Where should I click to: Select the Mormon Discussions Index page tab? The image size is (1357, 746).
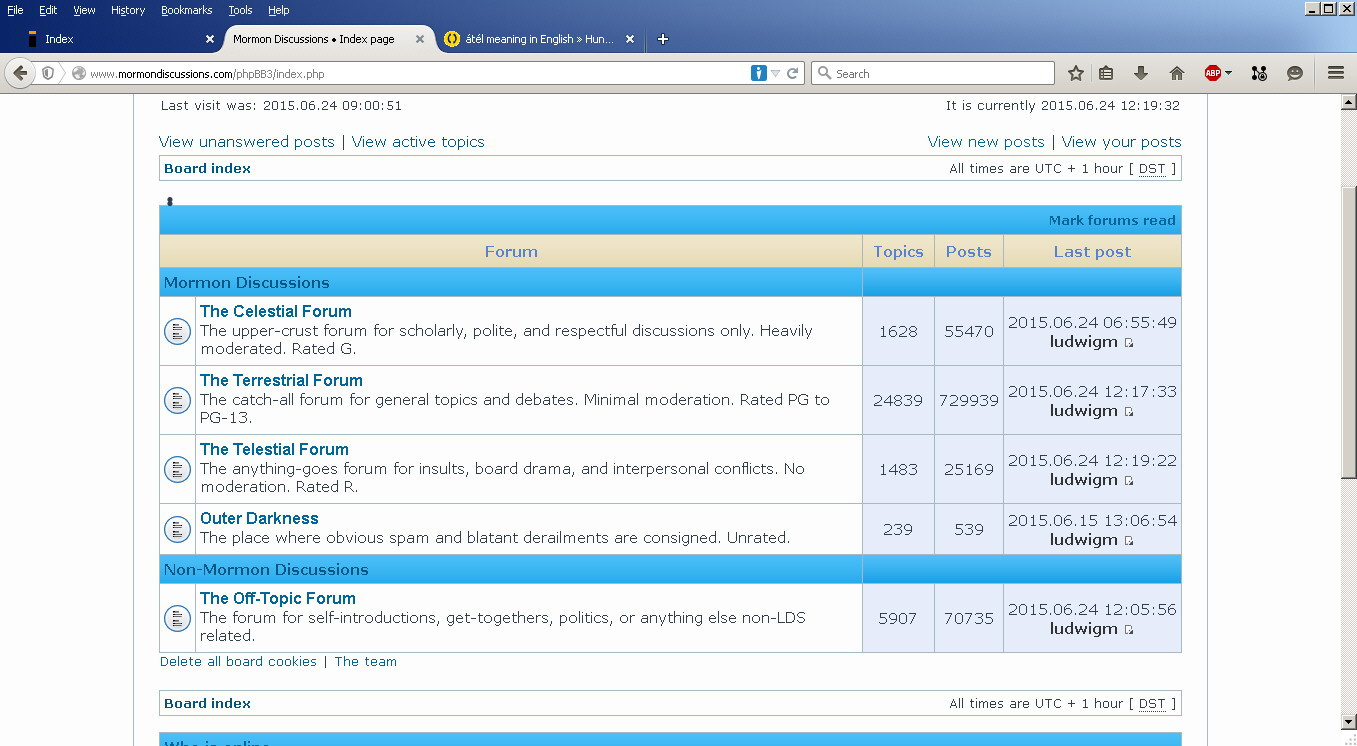click(326, 39)
